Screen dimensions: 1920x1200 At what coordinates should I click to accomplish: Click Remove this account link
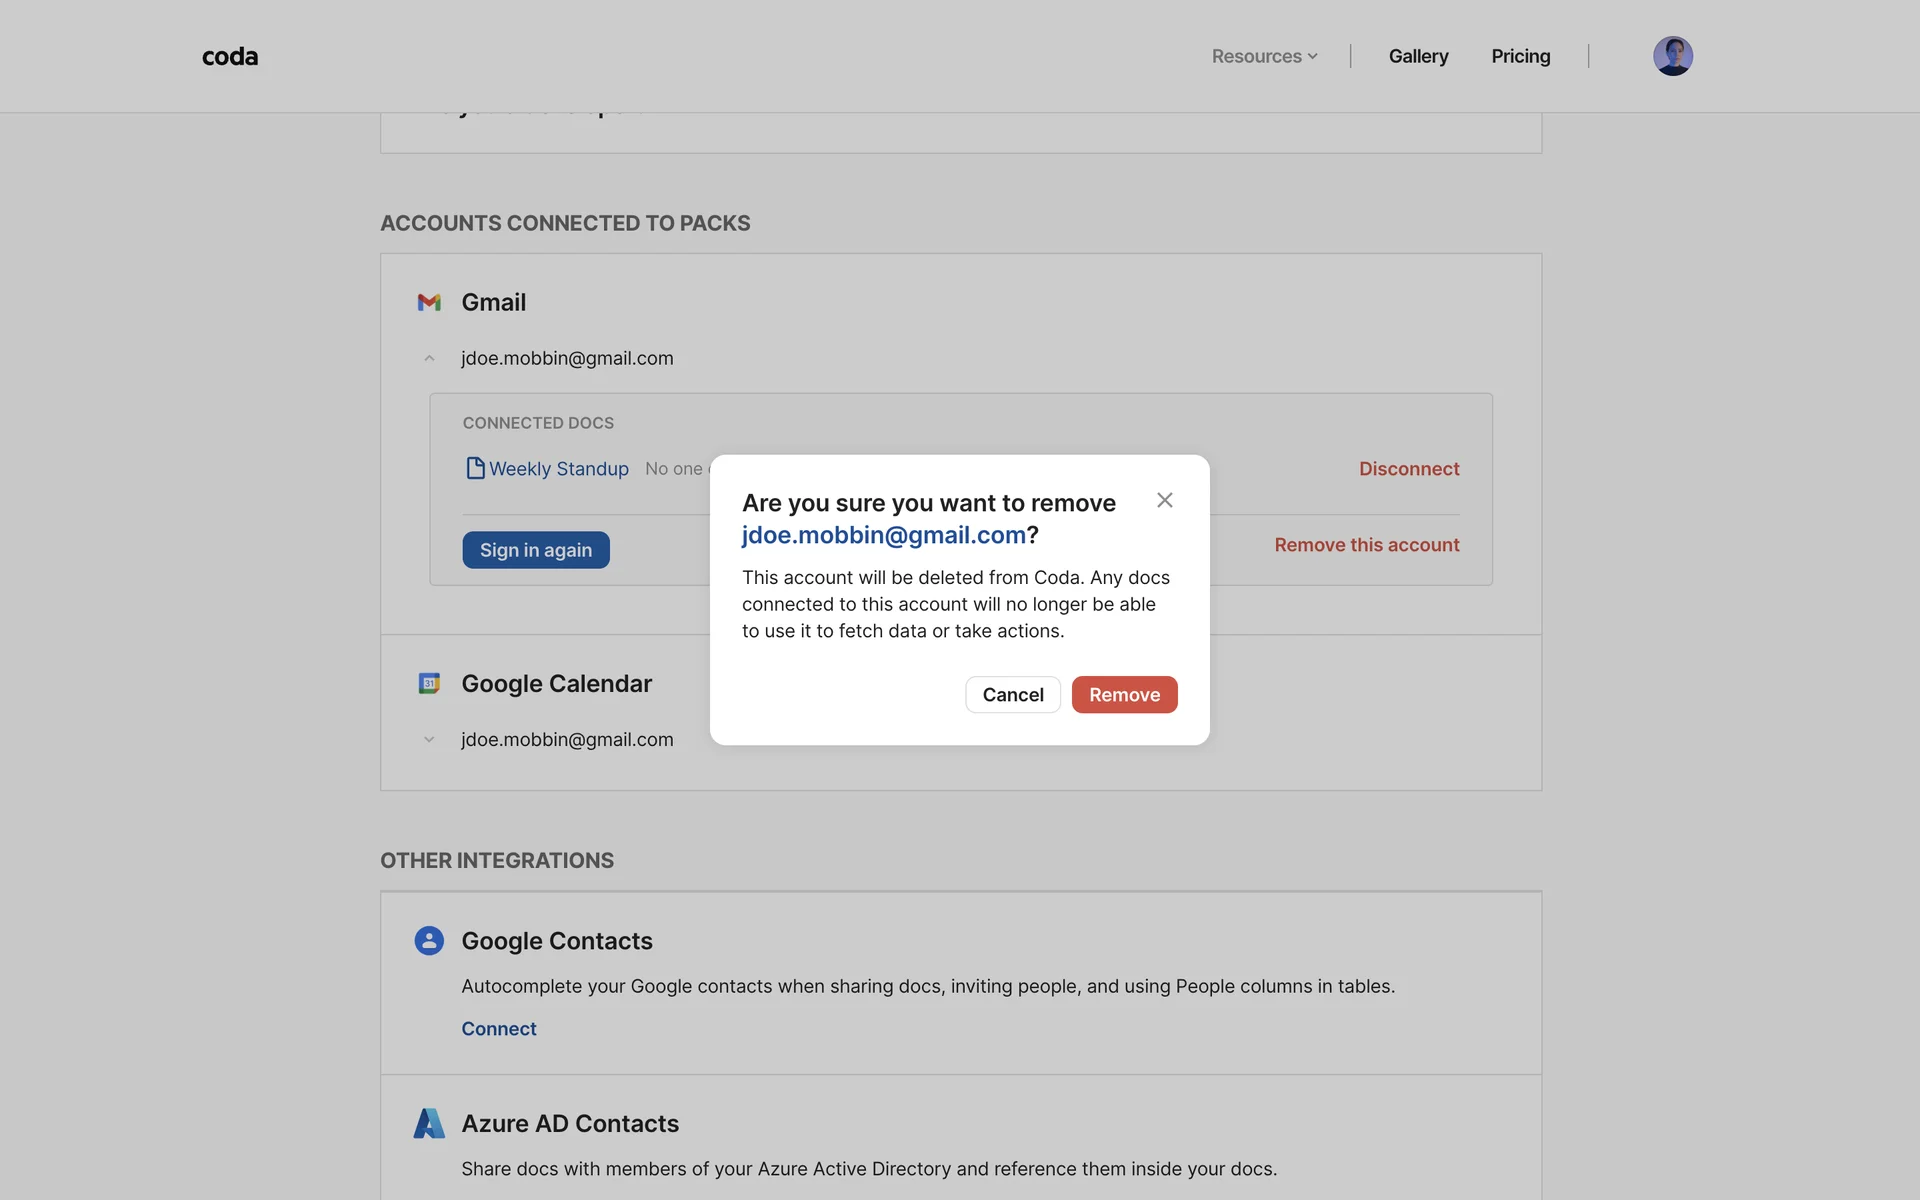(x=1366, y=545)
